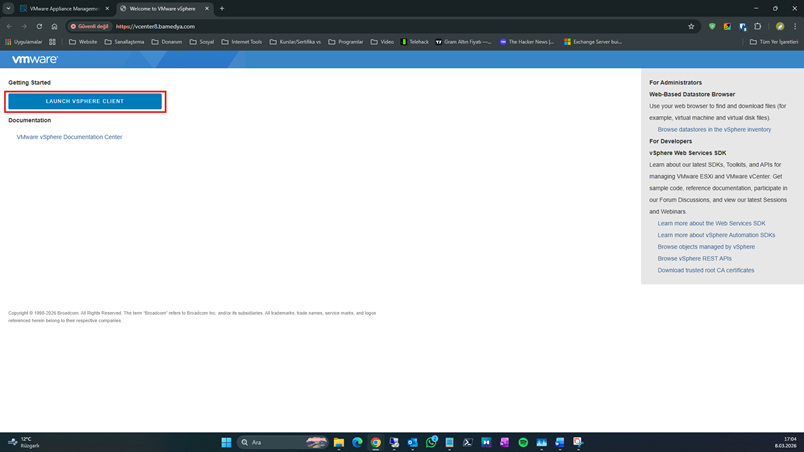Go to the browser home icon
This screenshot has width=804, height=452.
coord(54,26)
